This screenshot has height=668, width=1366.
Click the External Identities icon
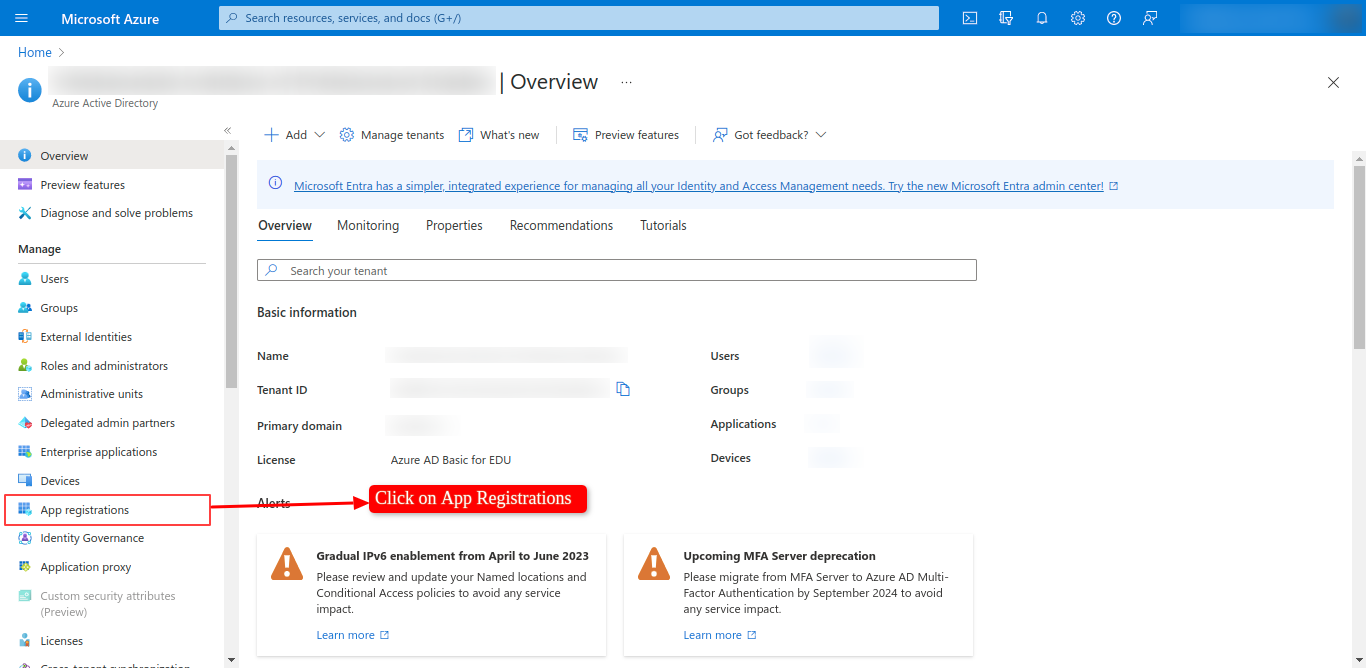[25, 337]
